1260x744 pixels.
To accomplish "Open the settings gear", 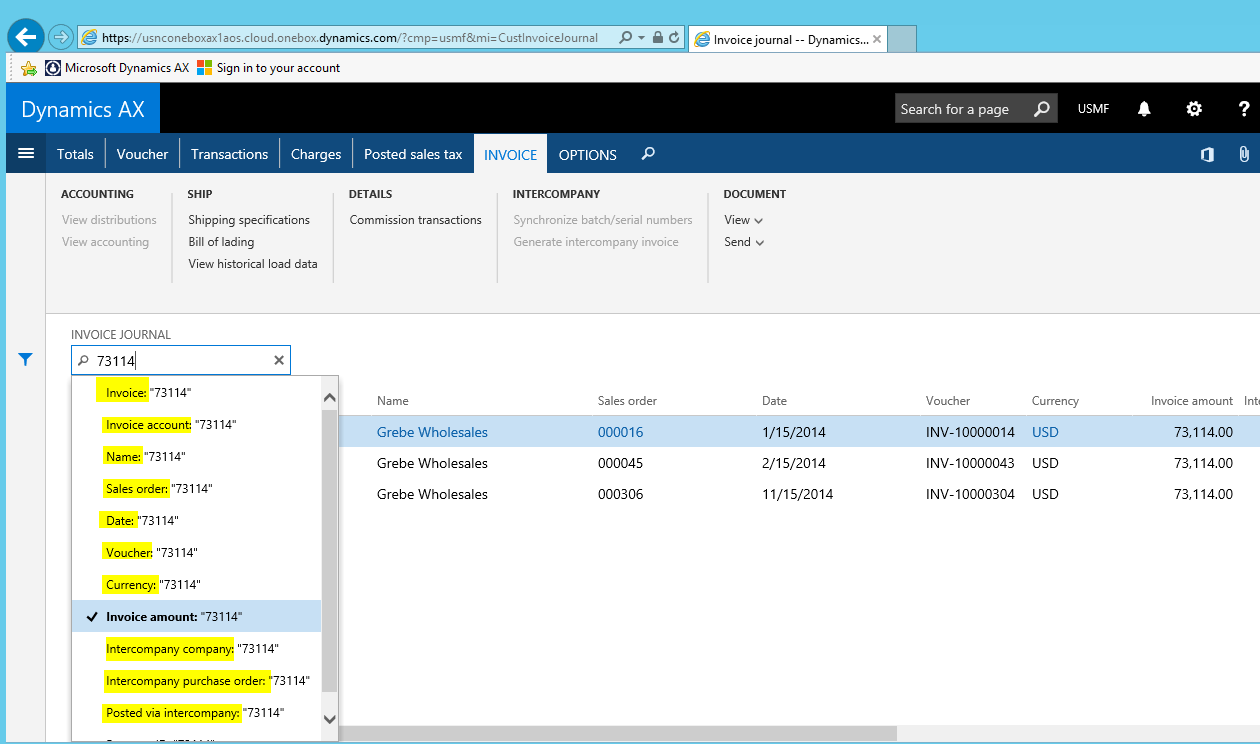I will click(x=1194, y=109).
